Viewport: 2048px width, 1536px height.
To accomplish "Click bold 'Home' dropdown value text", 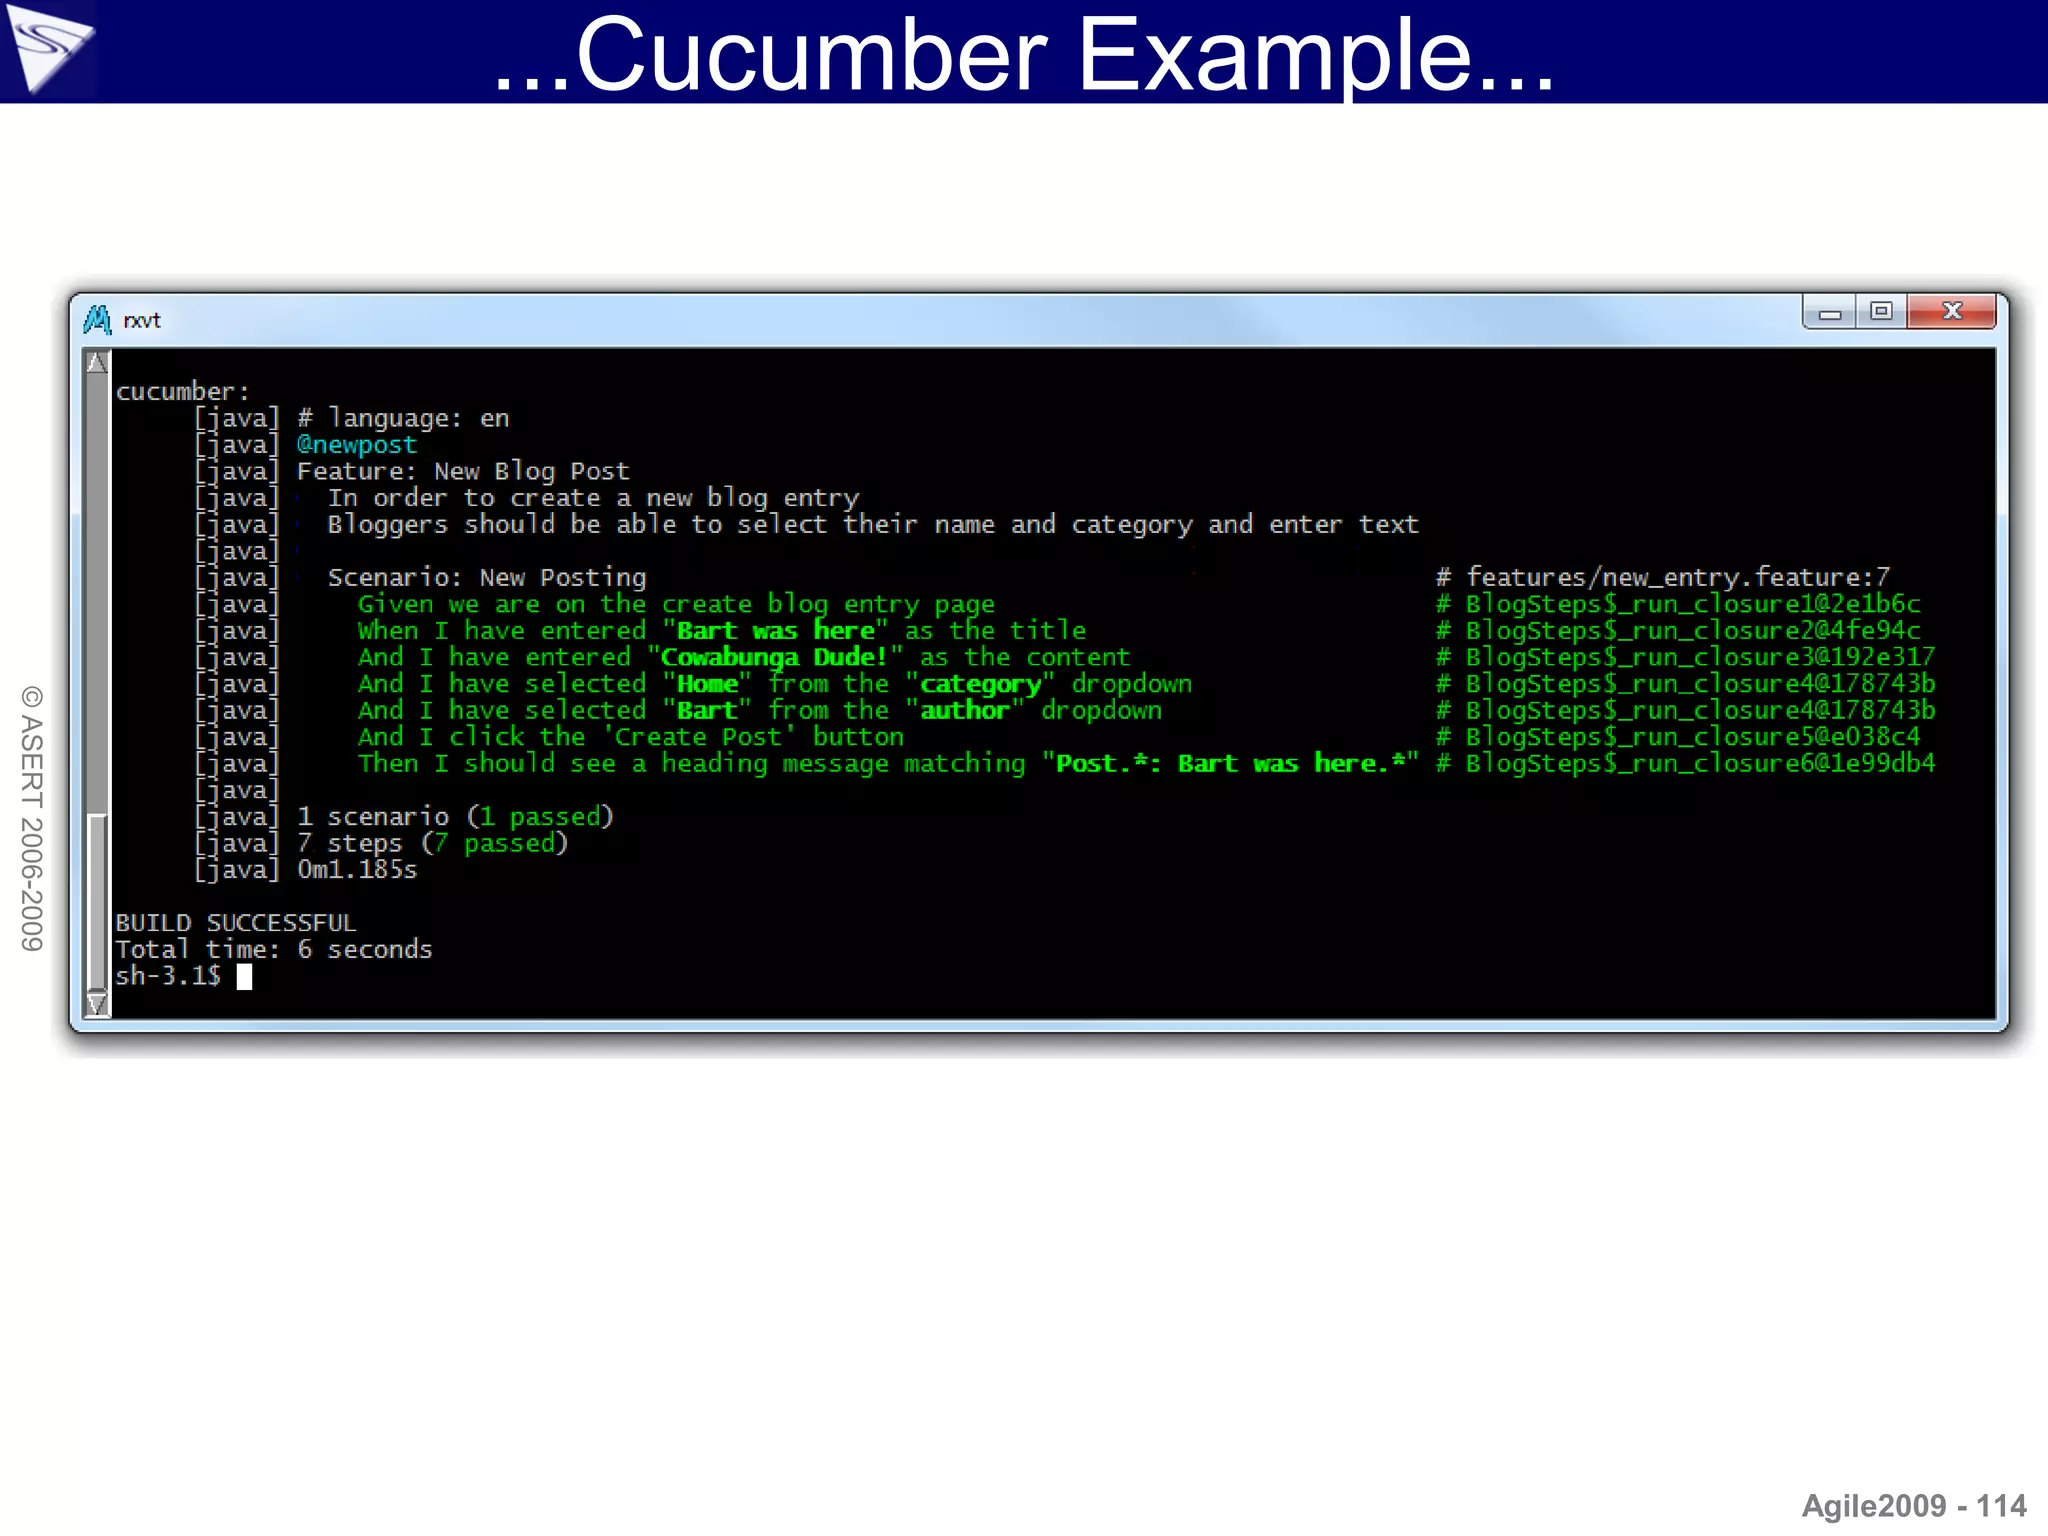I will [x=707, y=684].
